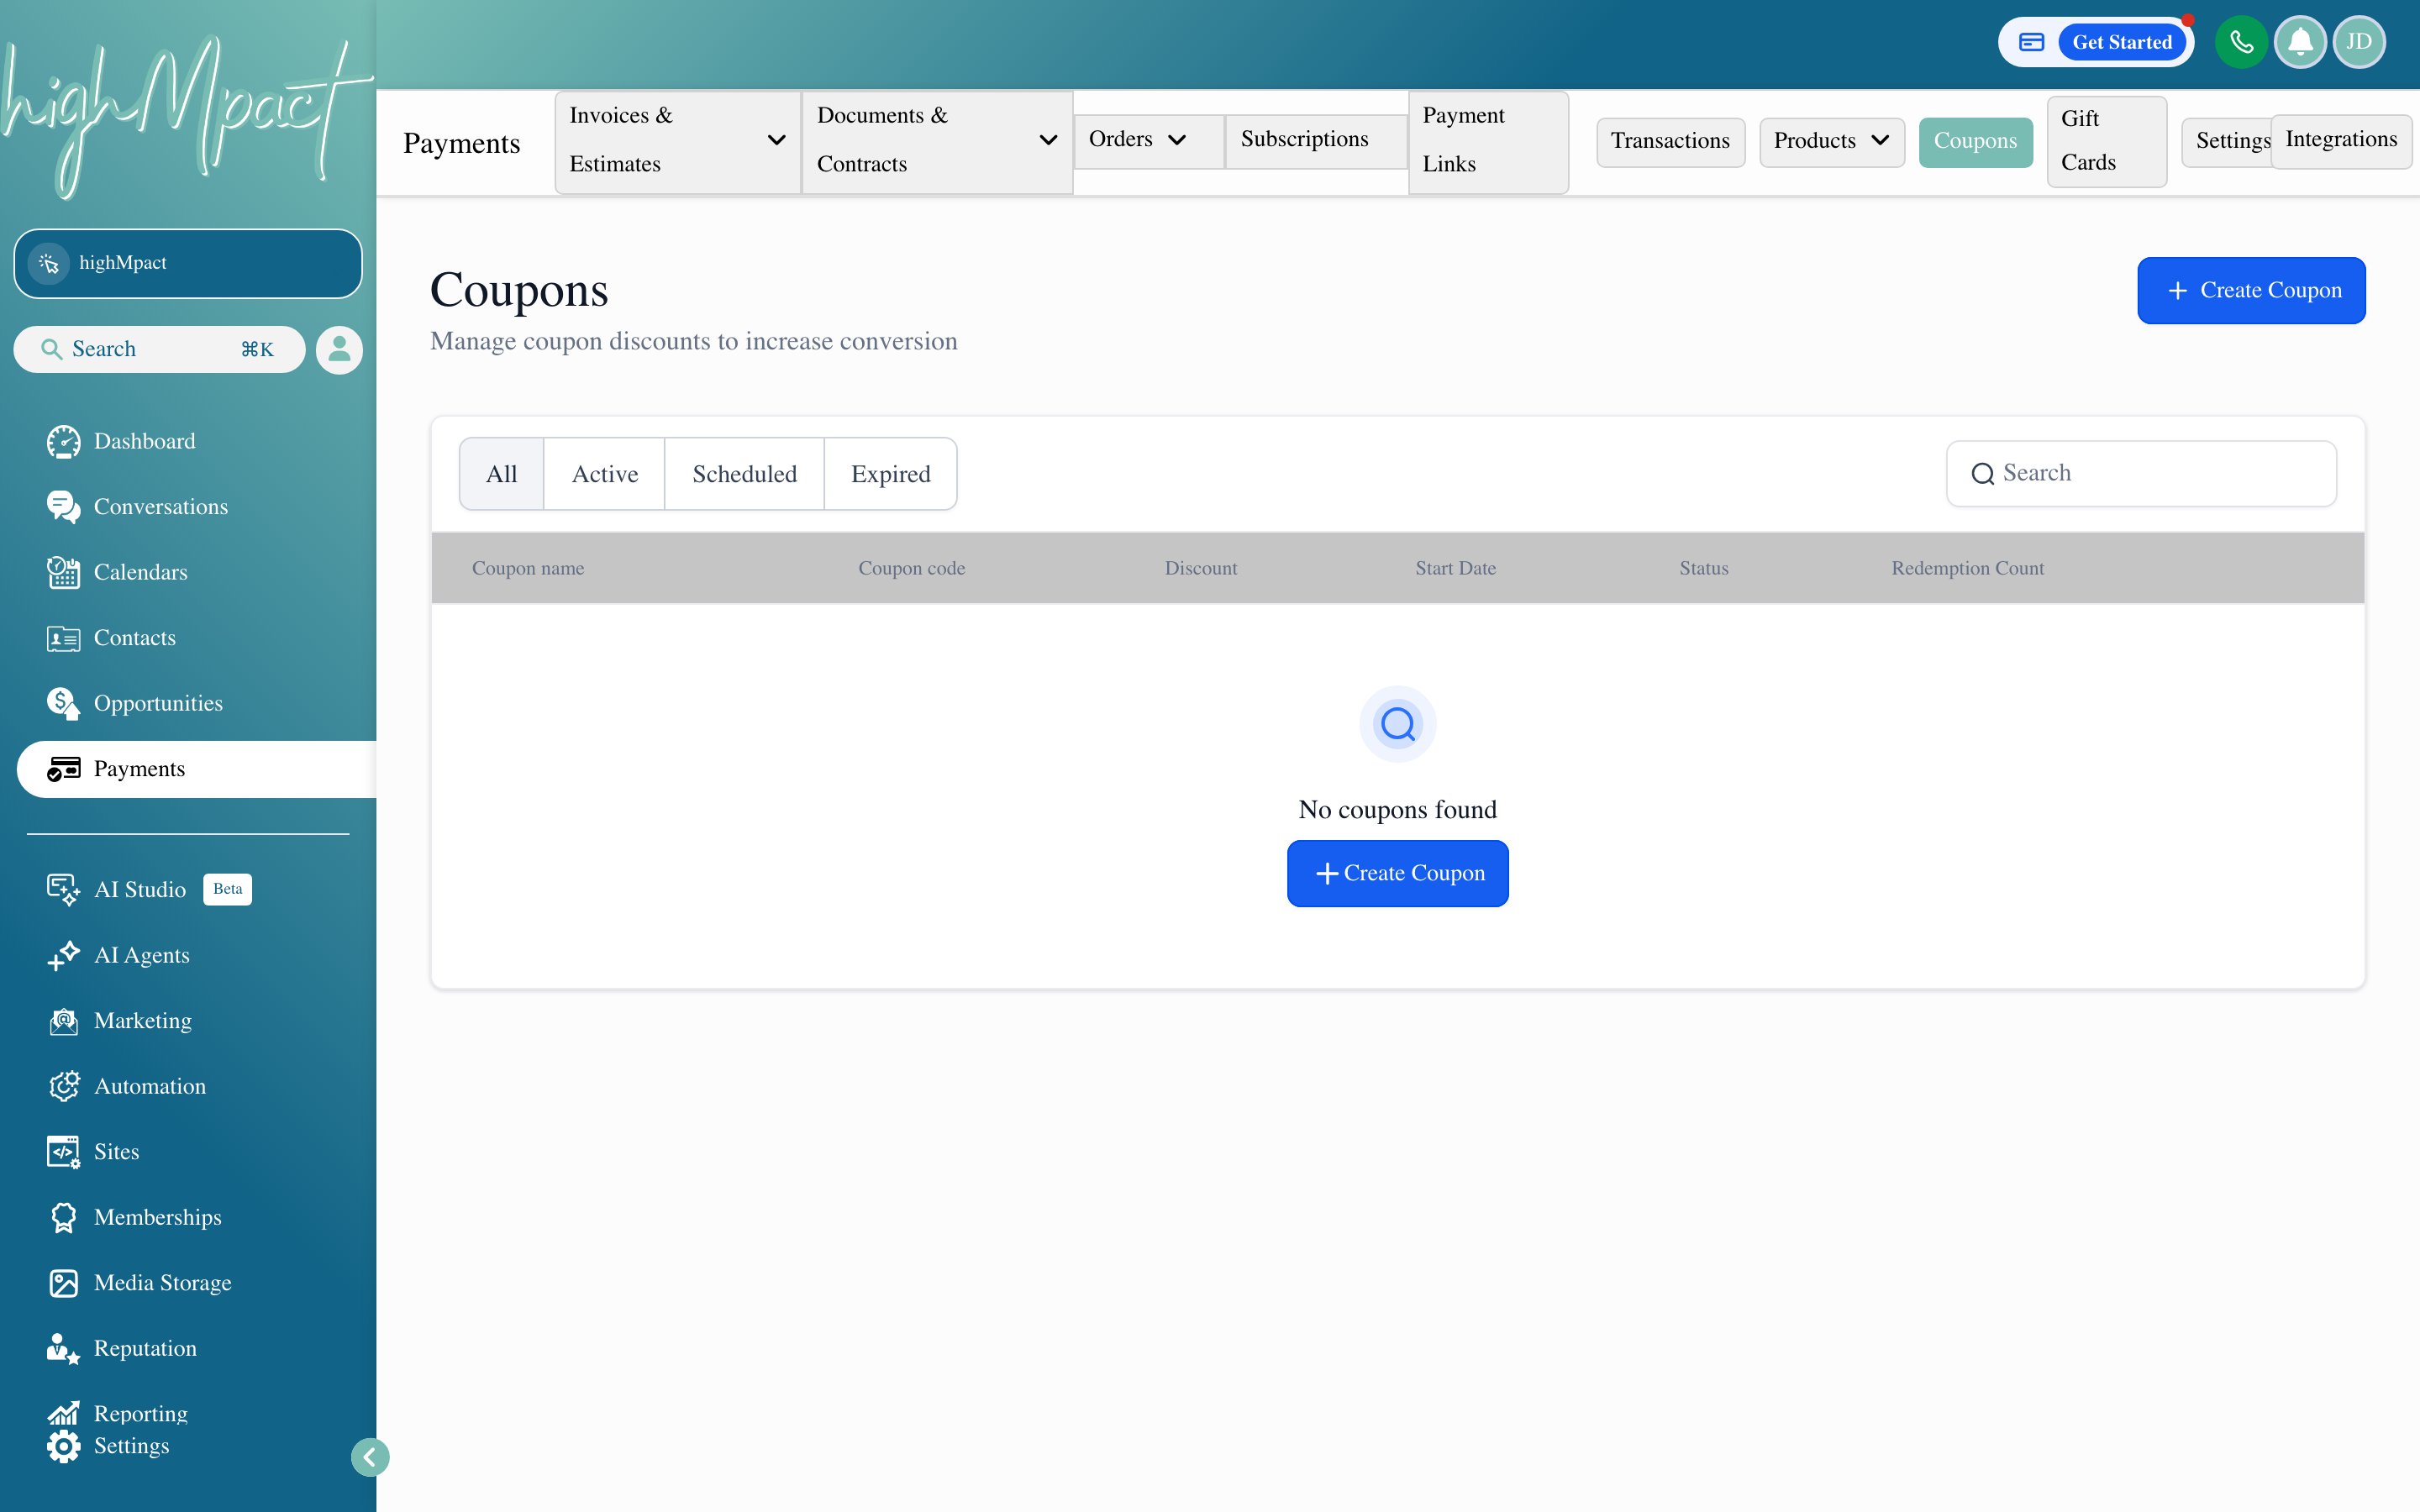Viewport: 2420px width, 1512px height.
Task: Switch to the Subscriptions tab
Action: pos(1316,140)
